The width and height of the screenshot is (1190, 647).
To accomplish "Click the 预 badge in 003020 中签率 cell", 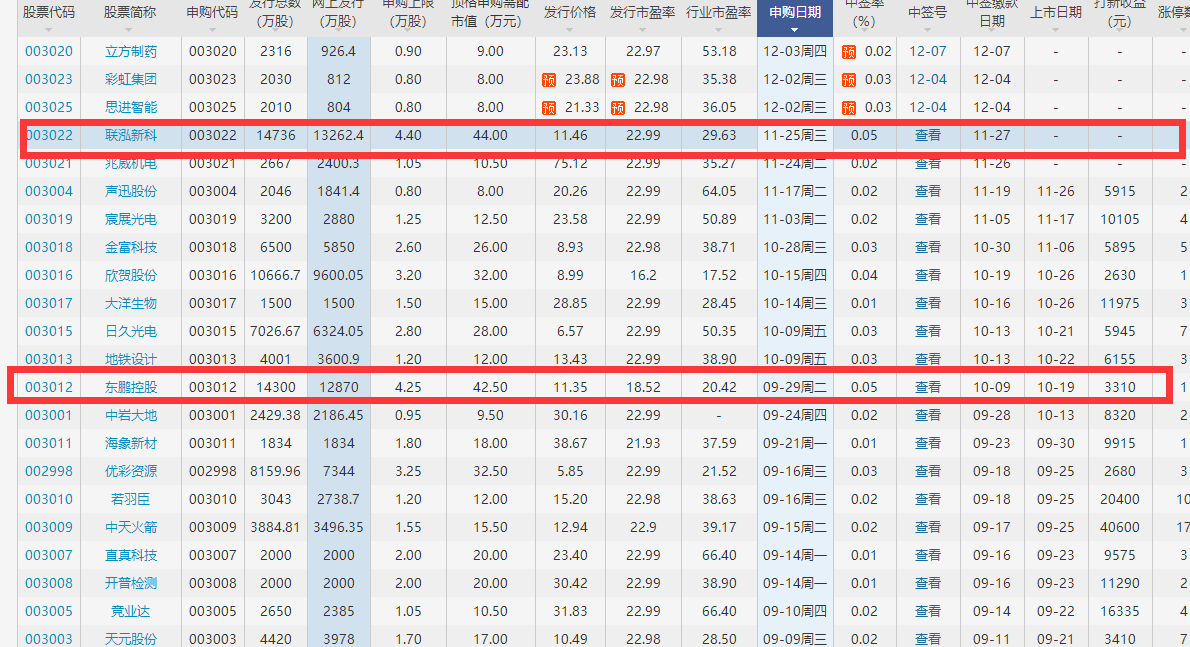I will tap(848, 52).
